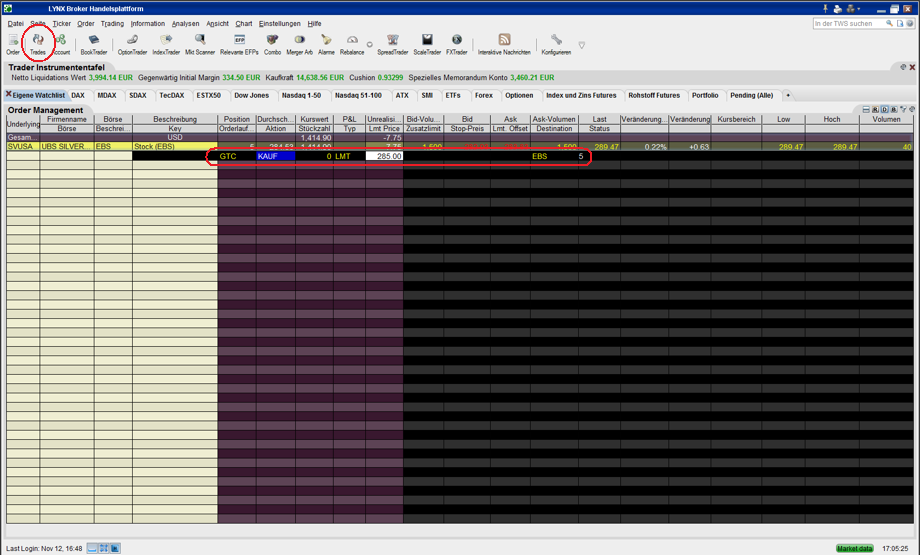Focus the TWS search box
Screen dimensions: 920x555
[x=848, y=23]
